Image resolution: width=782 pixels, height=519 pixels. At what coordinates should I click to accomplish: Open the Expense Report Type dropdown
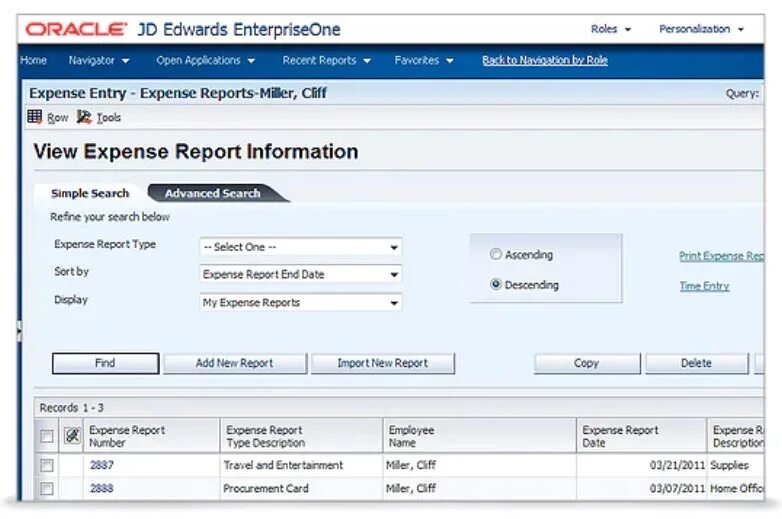point(300,247)
